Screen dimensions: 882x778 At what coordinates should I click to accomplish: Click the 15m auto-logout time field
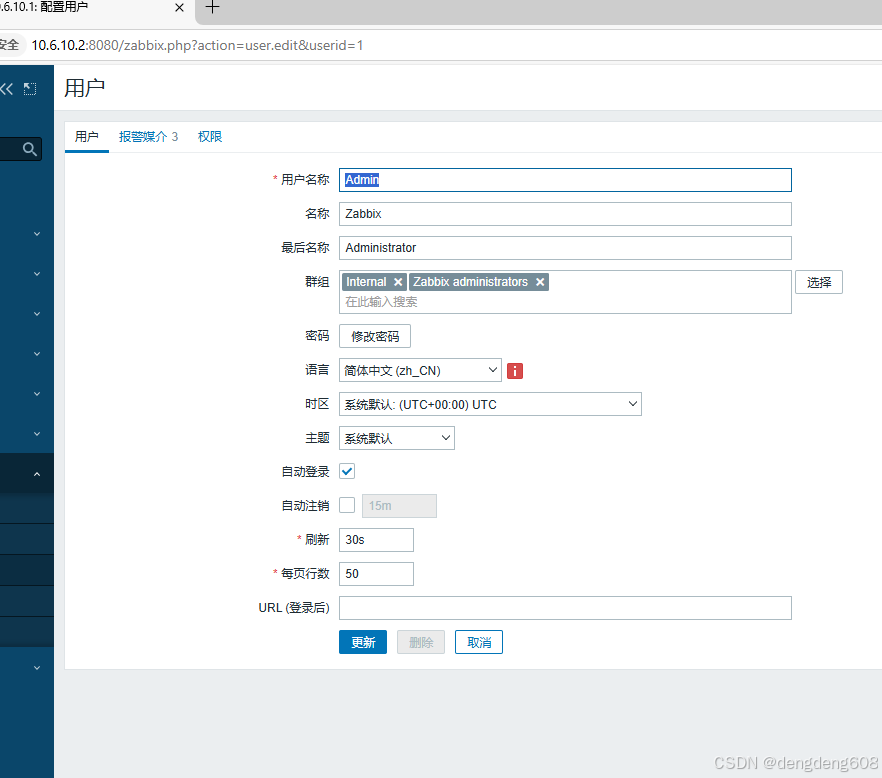[399, 505]
